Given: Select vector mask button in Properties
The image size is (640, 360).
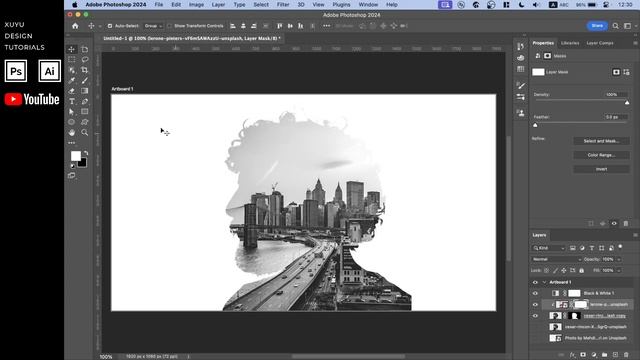Looking at the screenshot, I should point(627,72).
